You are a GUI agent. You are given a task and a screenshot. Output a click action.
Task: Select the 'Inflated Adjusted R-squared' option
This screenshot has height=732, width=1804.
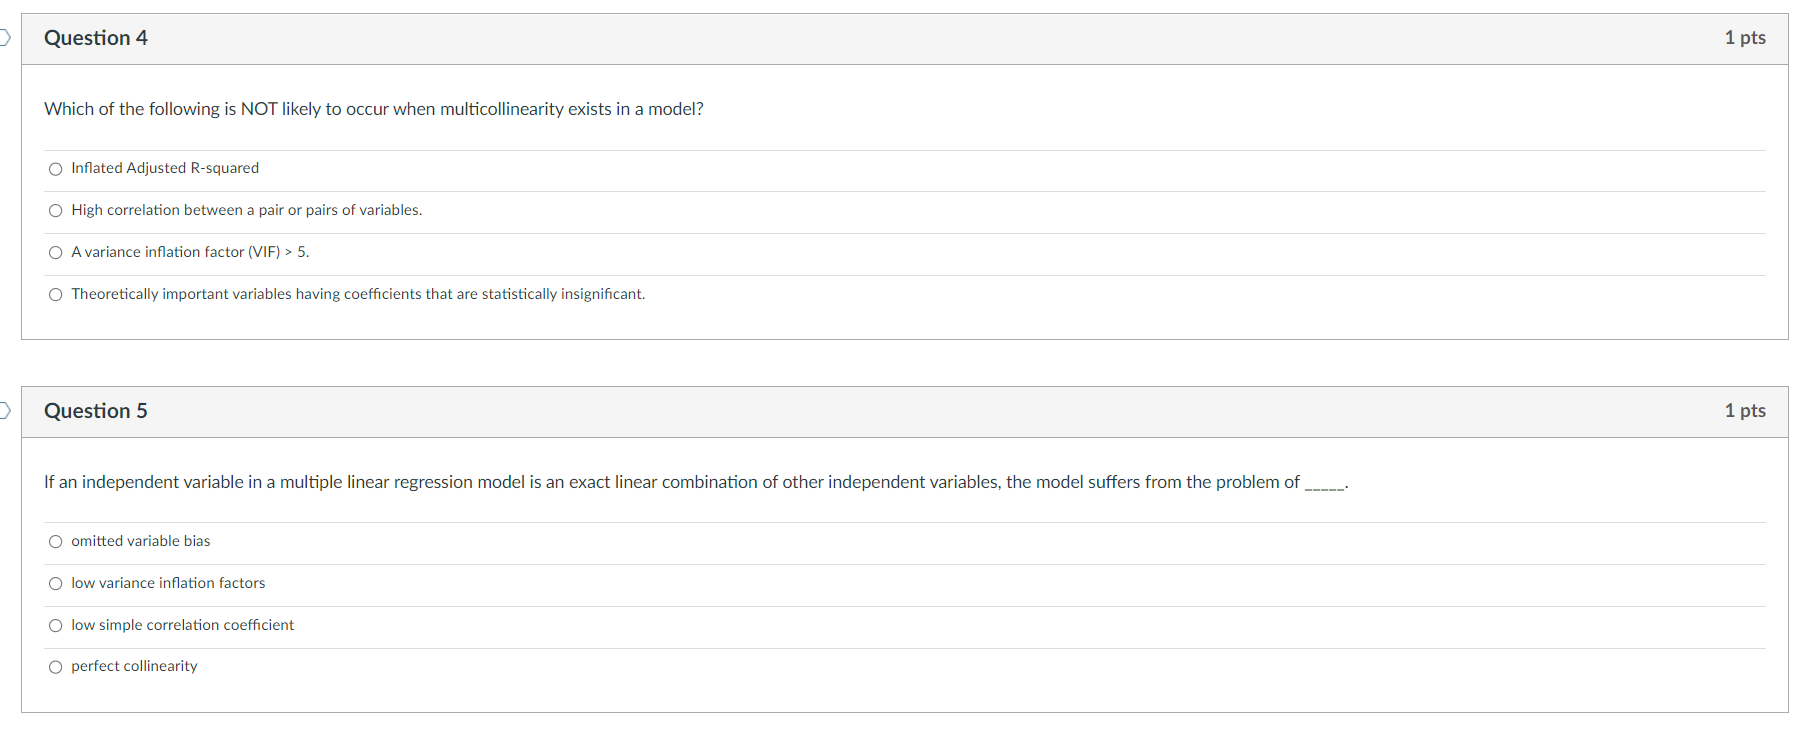(x=56, y=169)
